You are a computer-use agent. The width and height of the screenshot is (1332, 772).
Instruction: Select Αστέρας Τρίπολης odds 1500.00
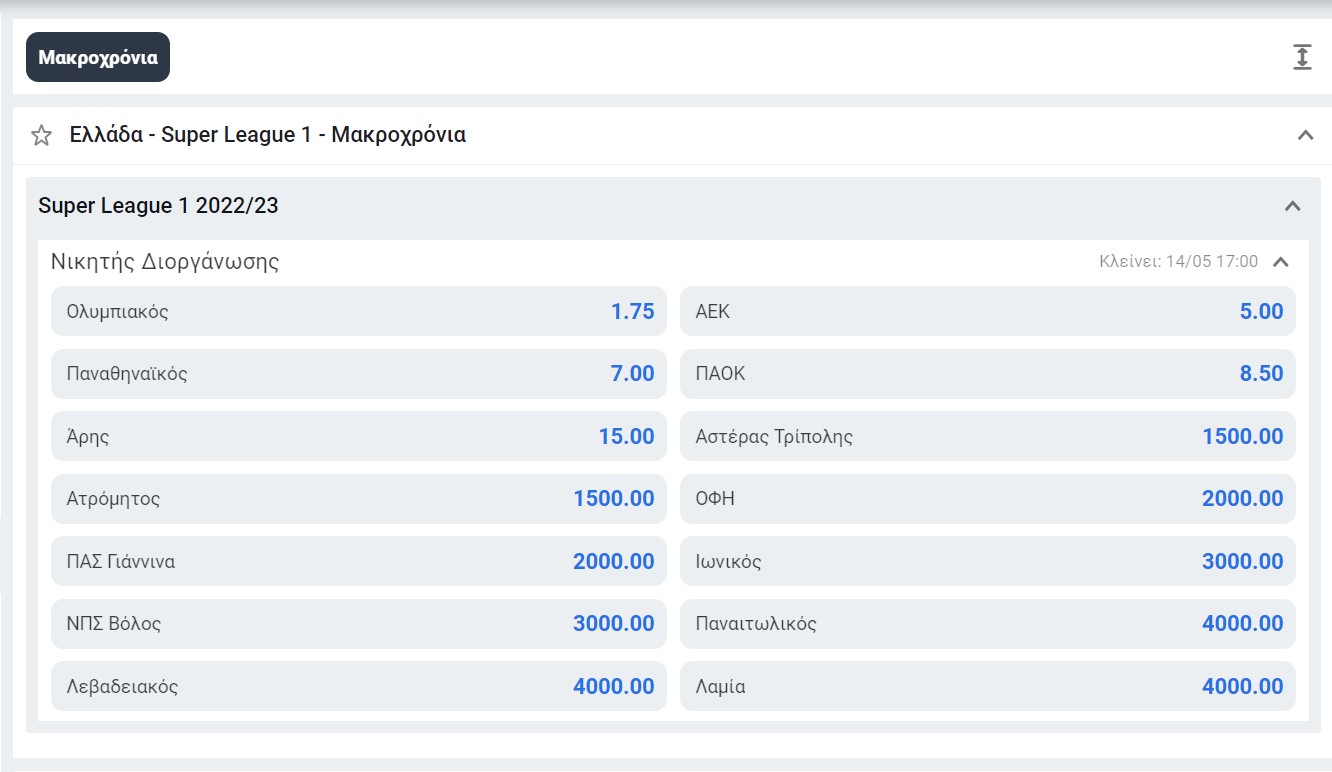pyautogui.click(x=988, y=436)
